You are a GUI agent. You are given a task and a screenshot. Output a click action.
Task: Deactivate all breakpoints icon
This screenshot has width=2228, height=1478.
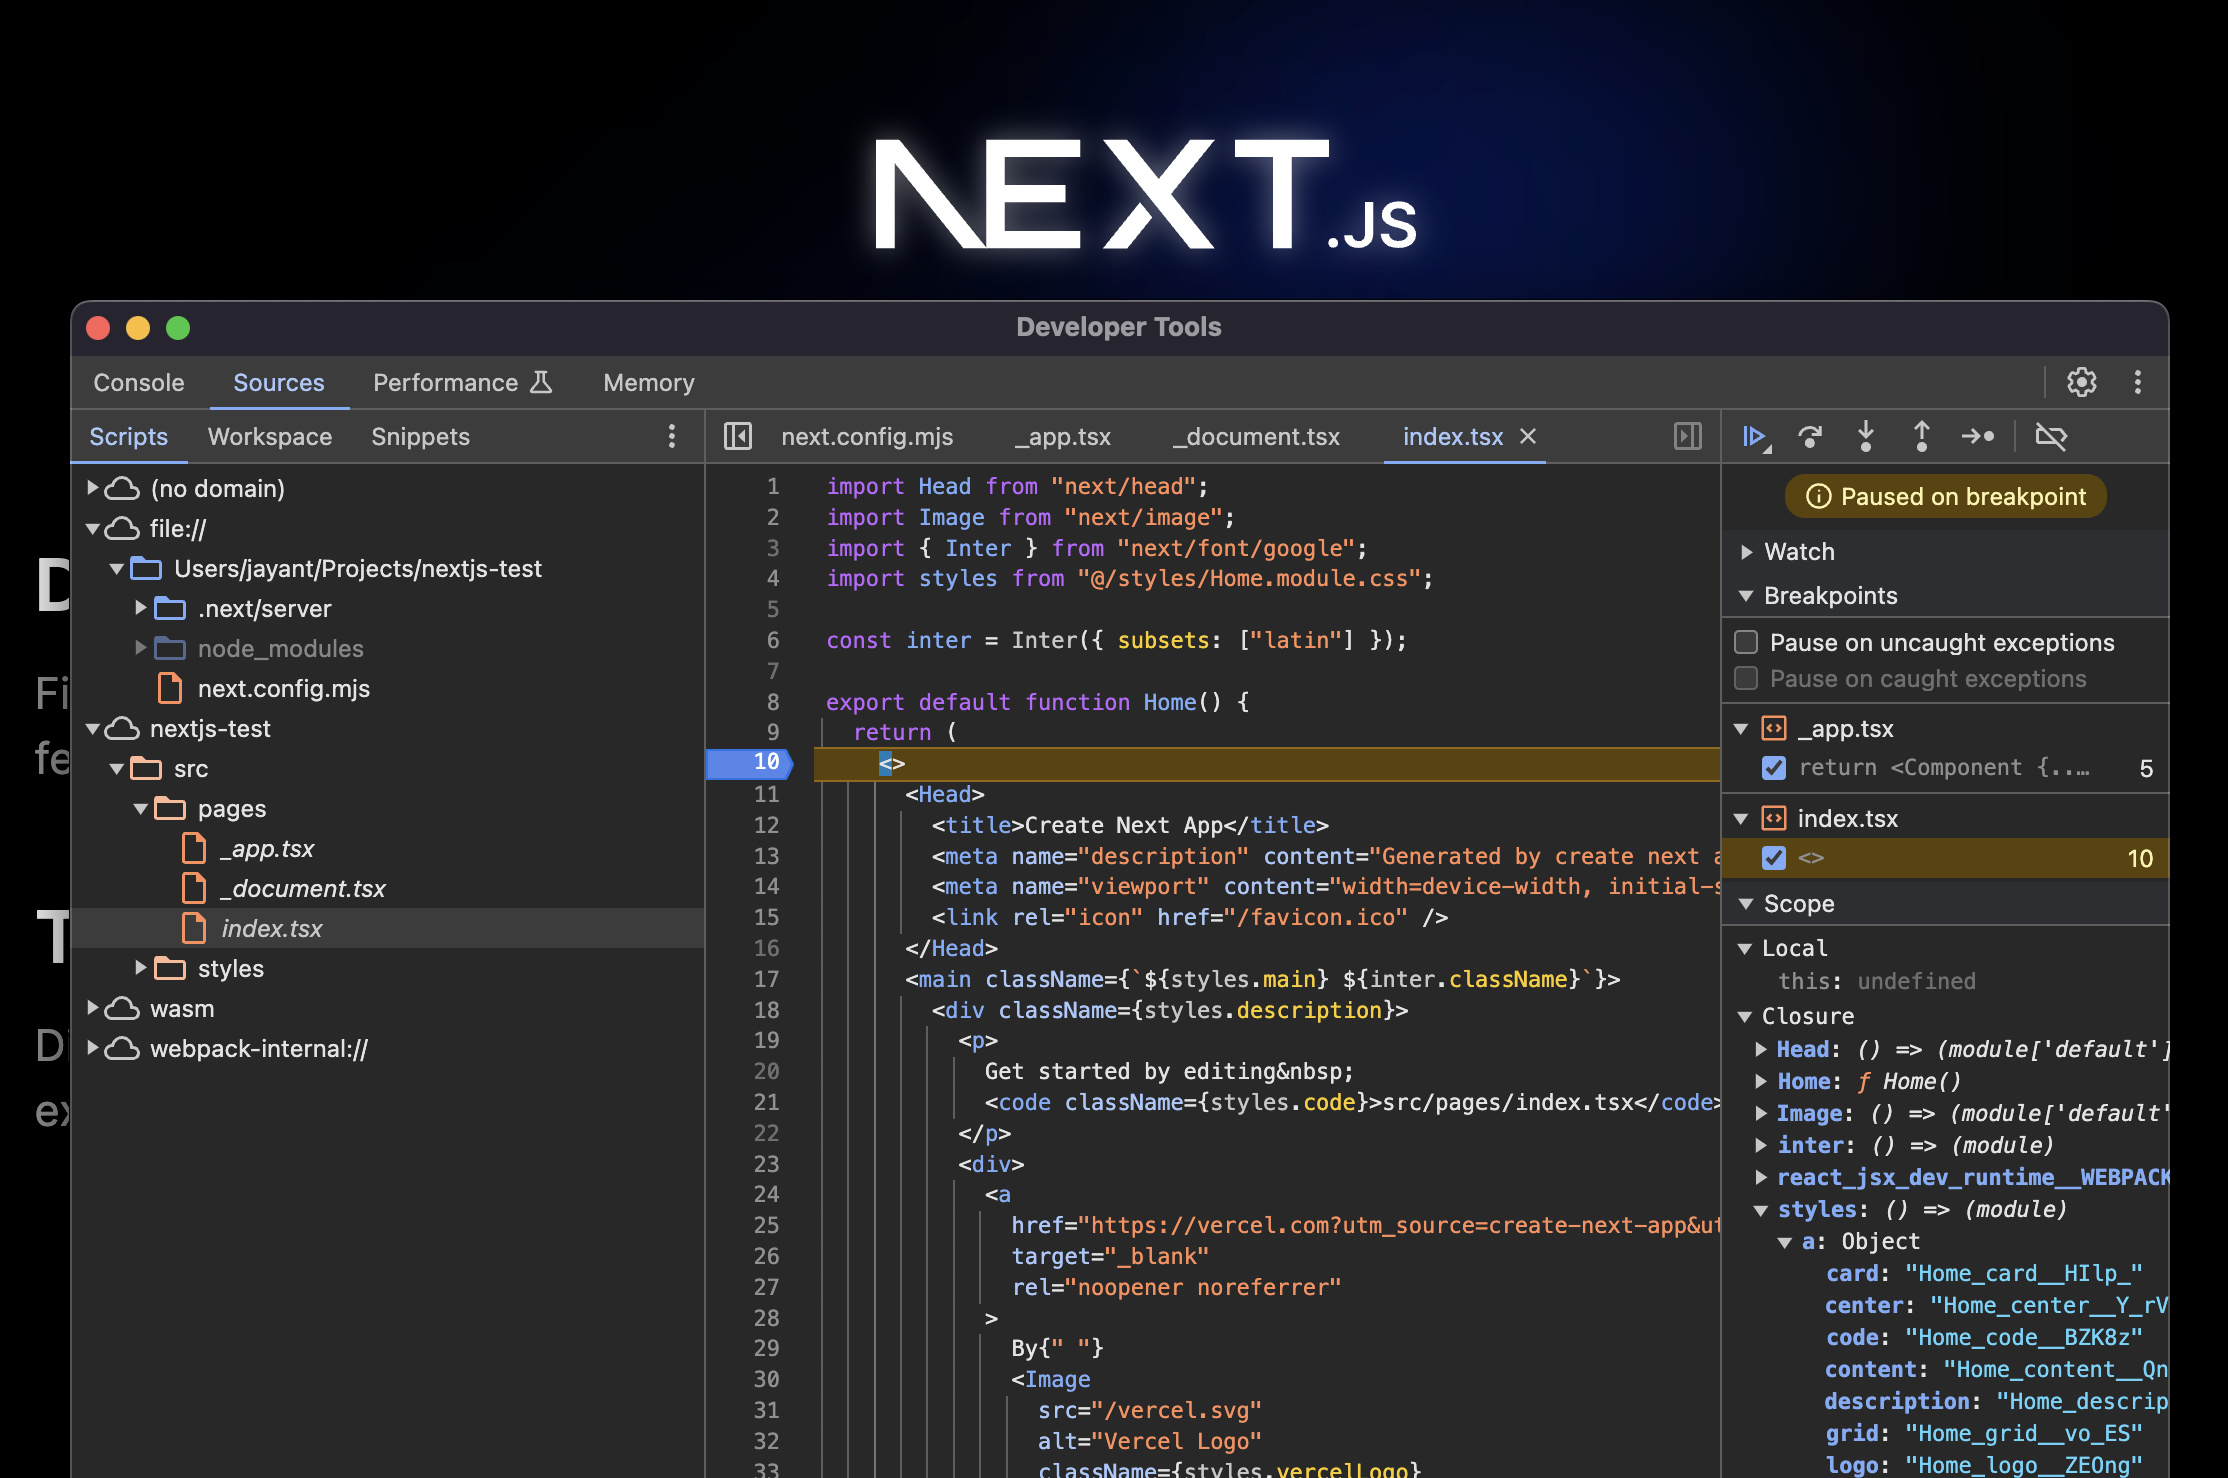point(2051,437)
